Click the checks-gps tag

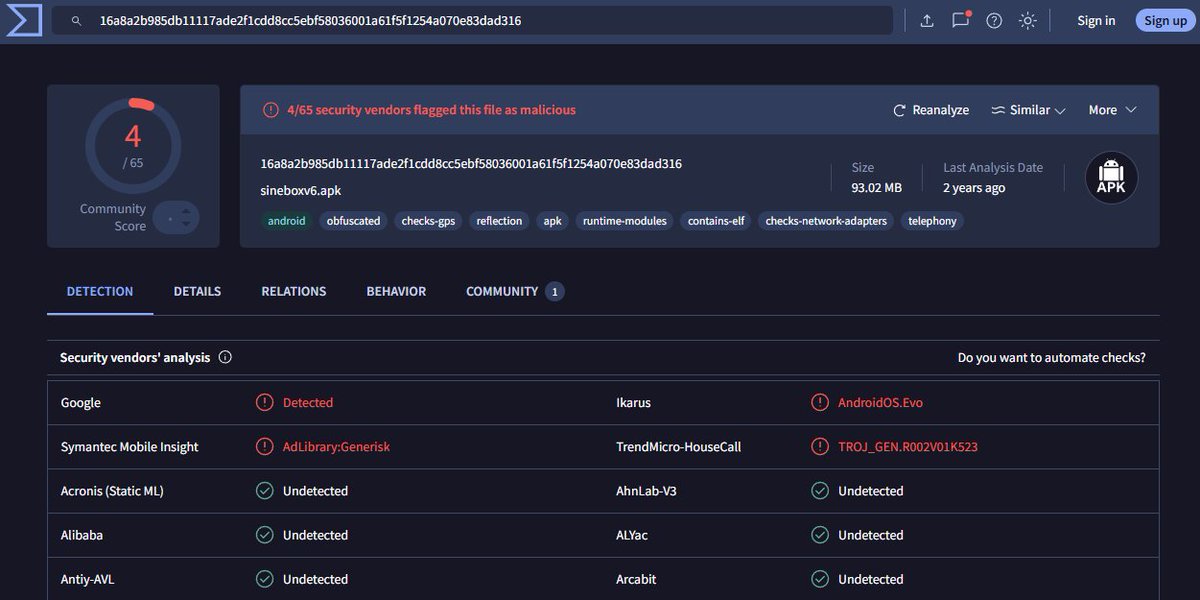click(x=429, y=221)
